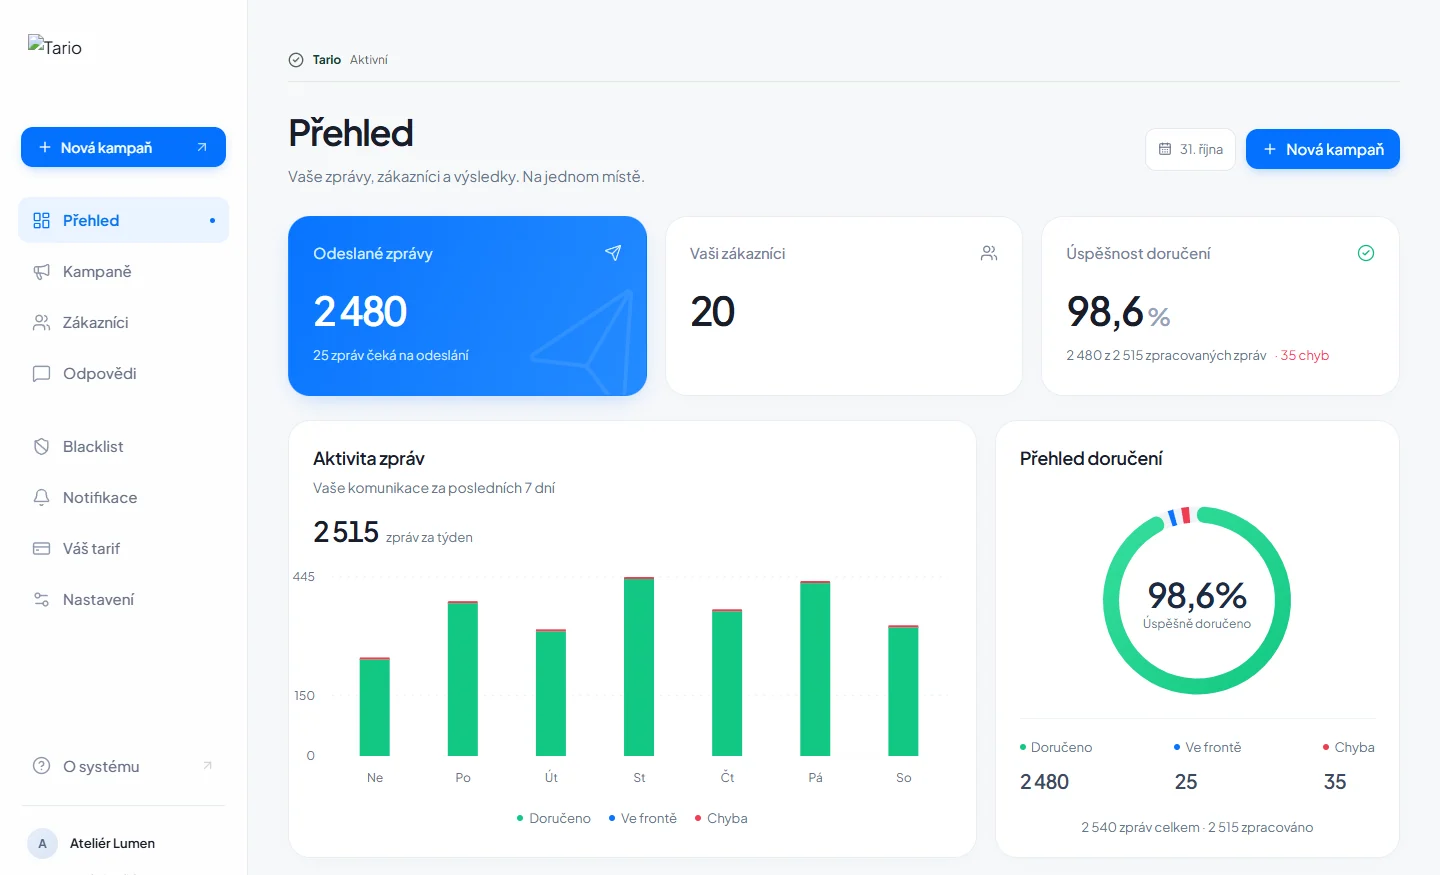This screenshot has width=1440, height=875.
Task: Click "Vaše komunikace za posledních 7 dní" subtitle
Action: (x=434, y=488)
